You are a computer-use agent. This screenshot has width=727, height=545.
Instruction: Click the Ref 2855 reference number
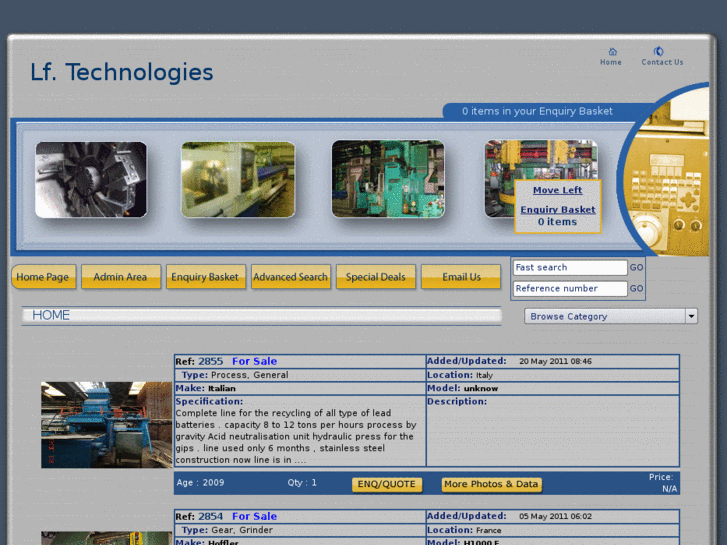pos(210,361)
